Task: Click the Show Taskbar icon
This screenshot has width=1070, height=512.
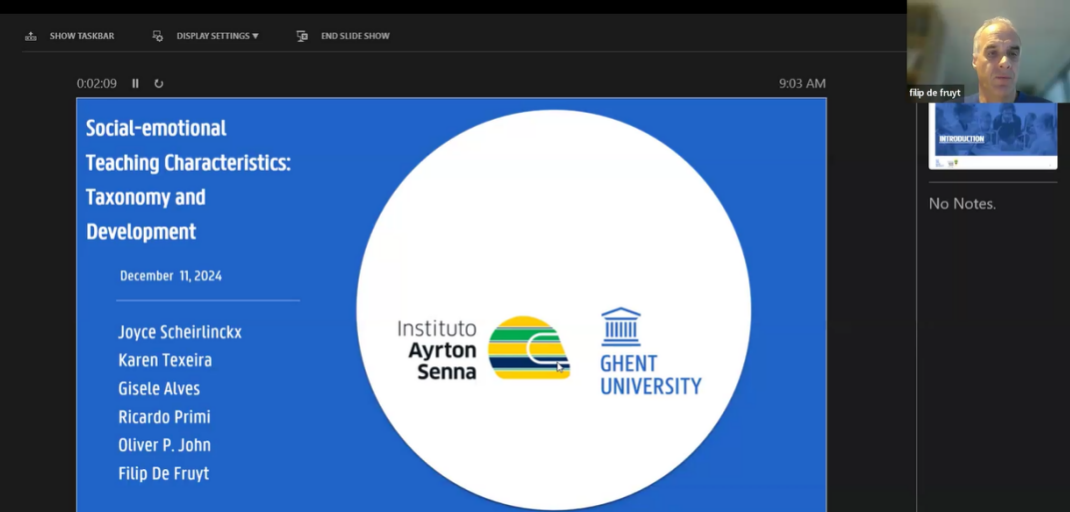Action: [31, 36]
